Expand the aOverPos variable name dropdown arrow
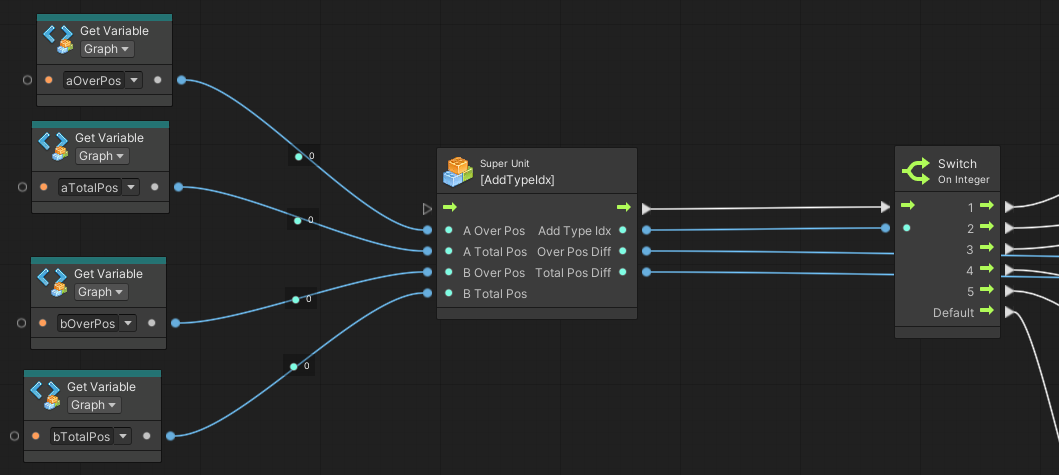The image size is (1059, 475). click(134, 80)
